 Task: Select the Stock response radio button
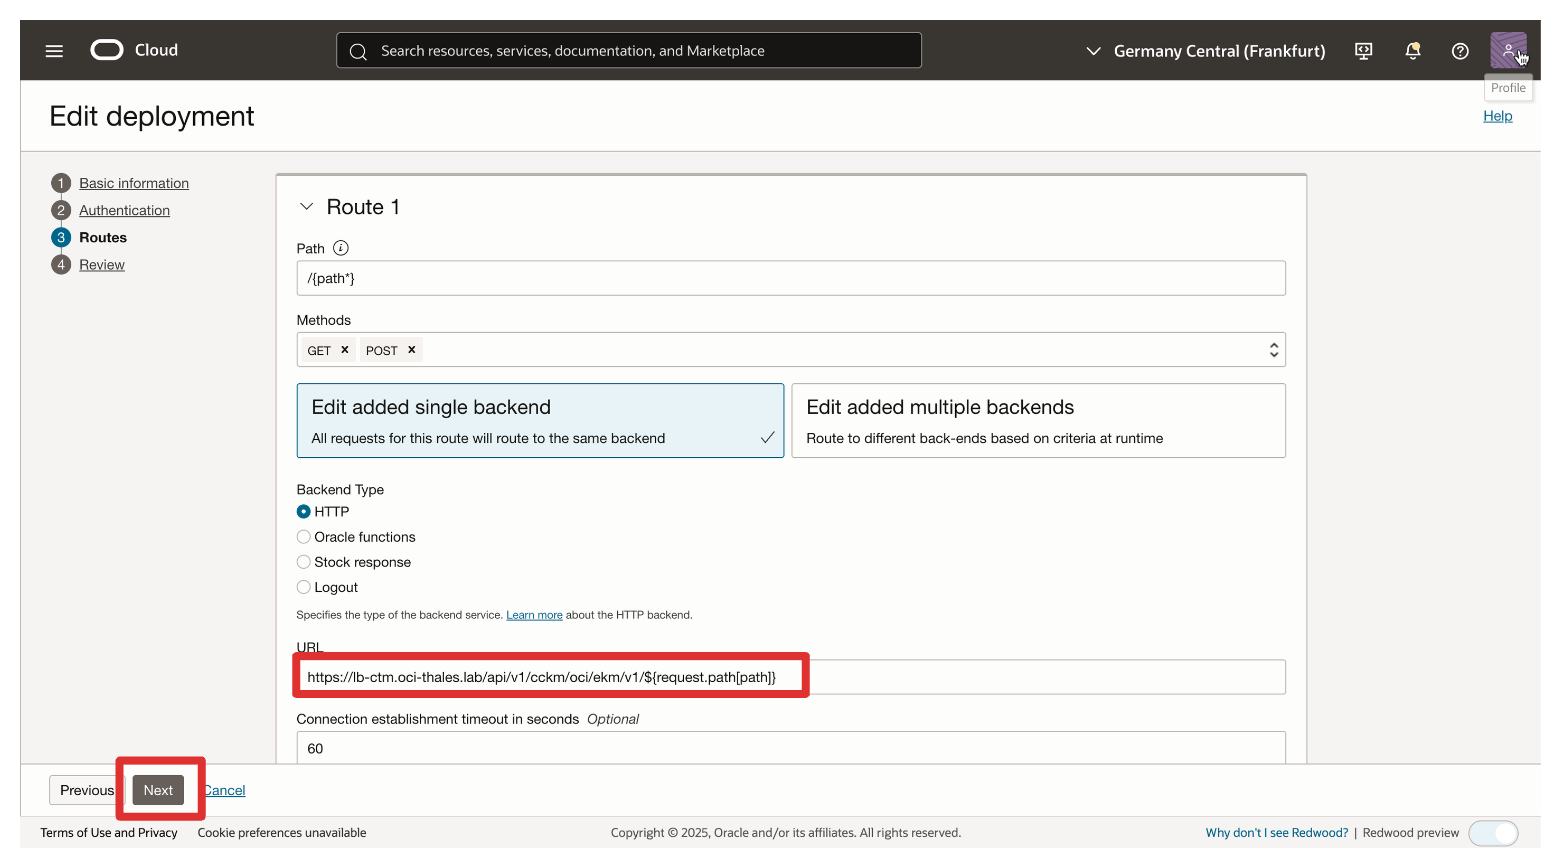304,562
